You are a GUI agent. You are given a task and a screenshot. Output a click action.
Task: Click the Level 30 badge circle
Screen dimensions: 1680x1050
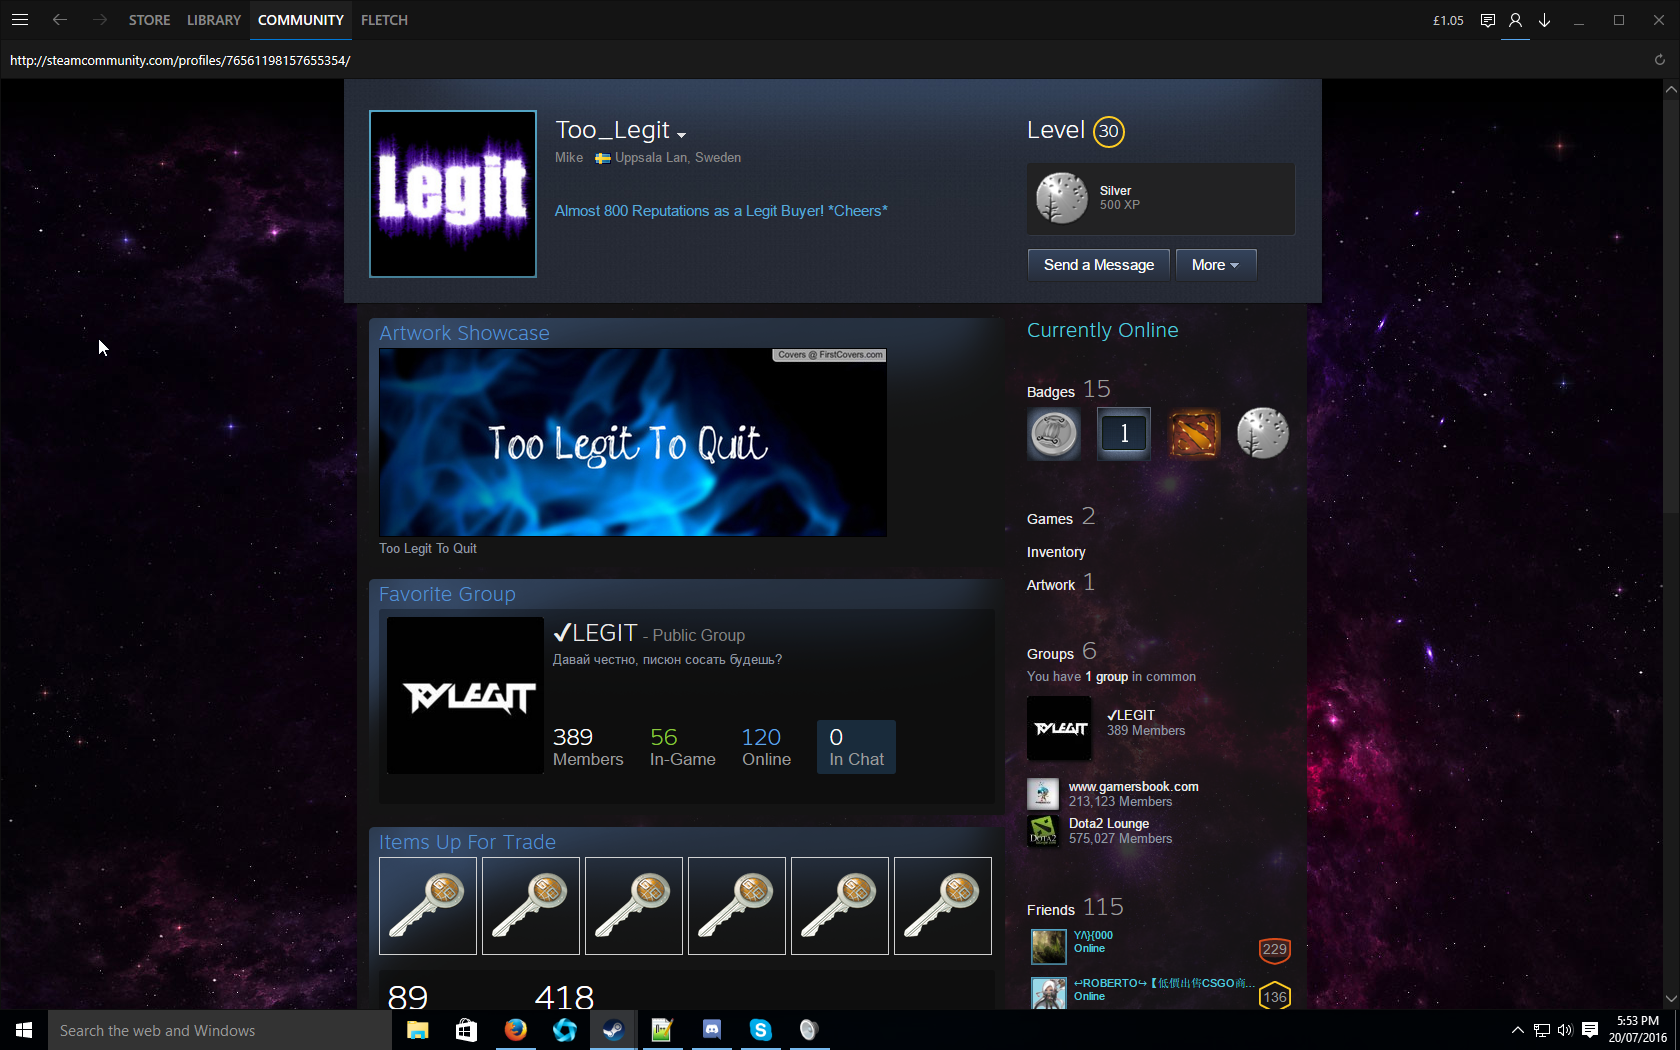(x=1108, y=132)
